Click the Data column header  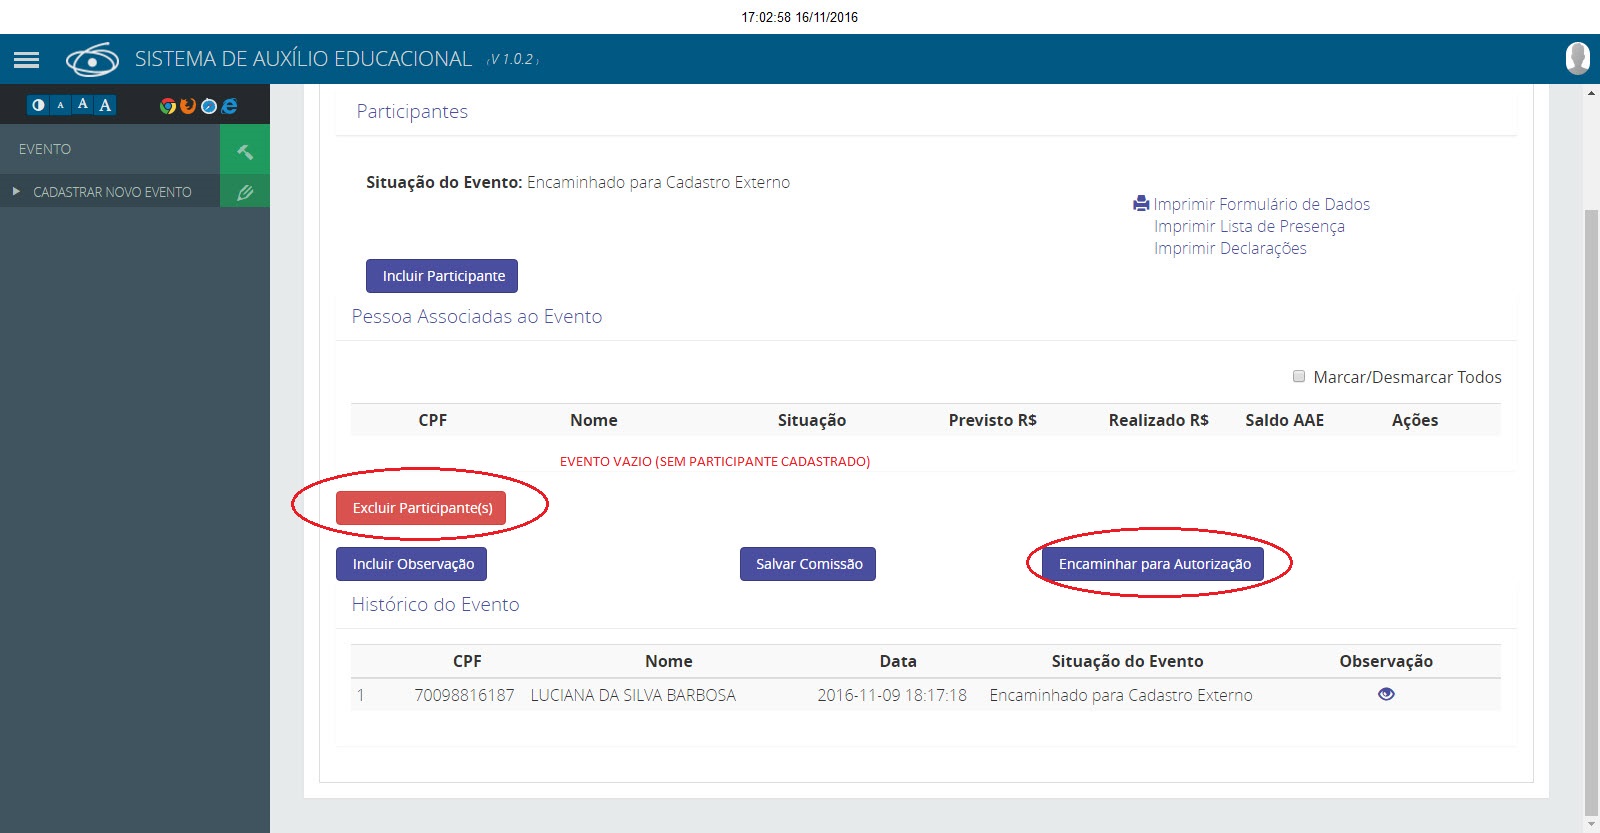point(898,661)
